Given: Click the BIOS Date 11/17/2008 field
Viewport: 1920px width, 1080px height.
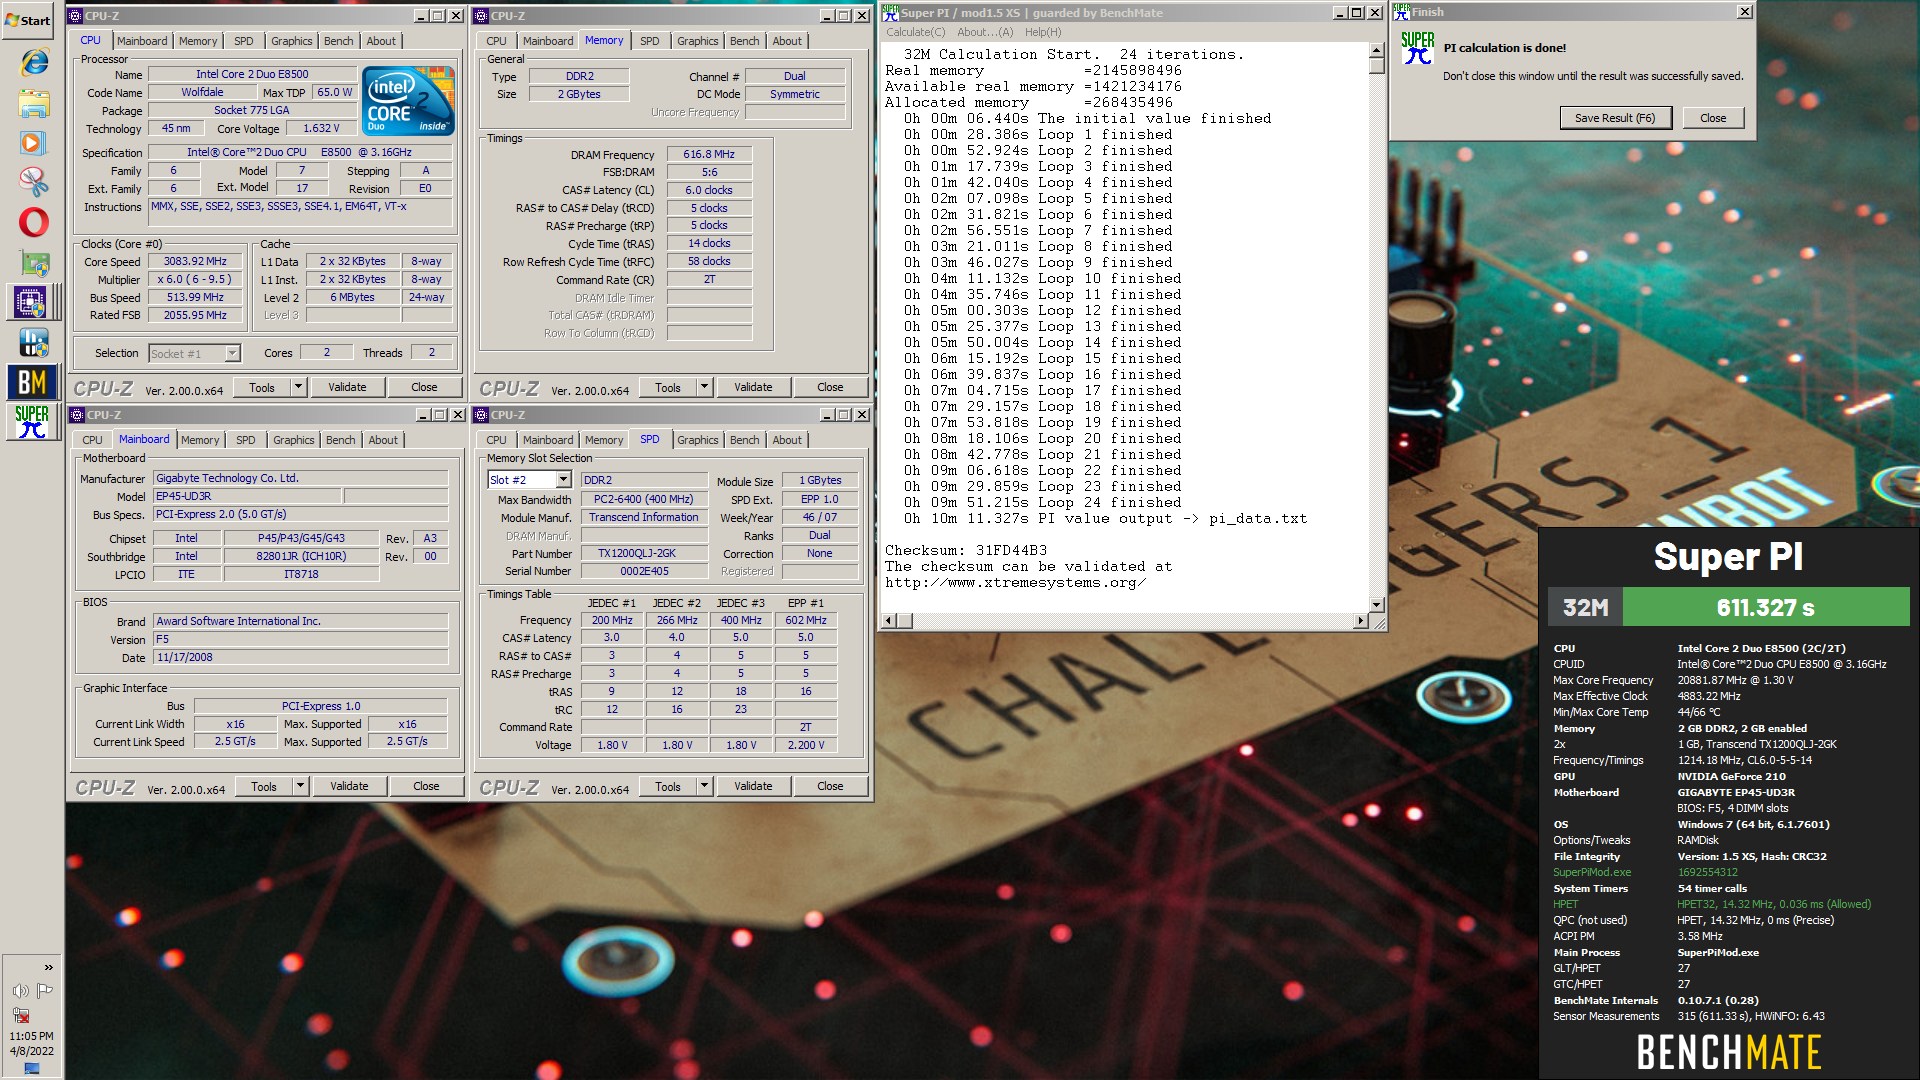Looking at the screenshot, I should tap(300, 657).
